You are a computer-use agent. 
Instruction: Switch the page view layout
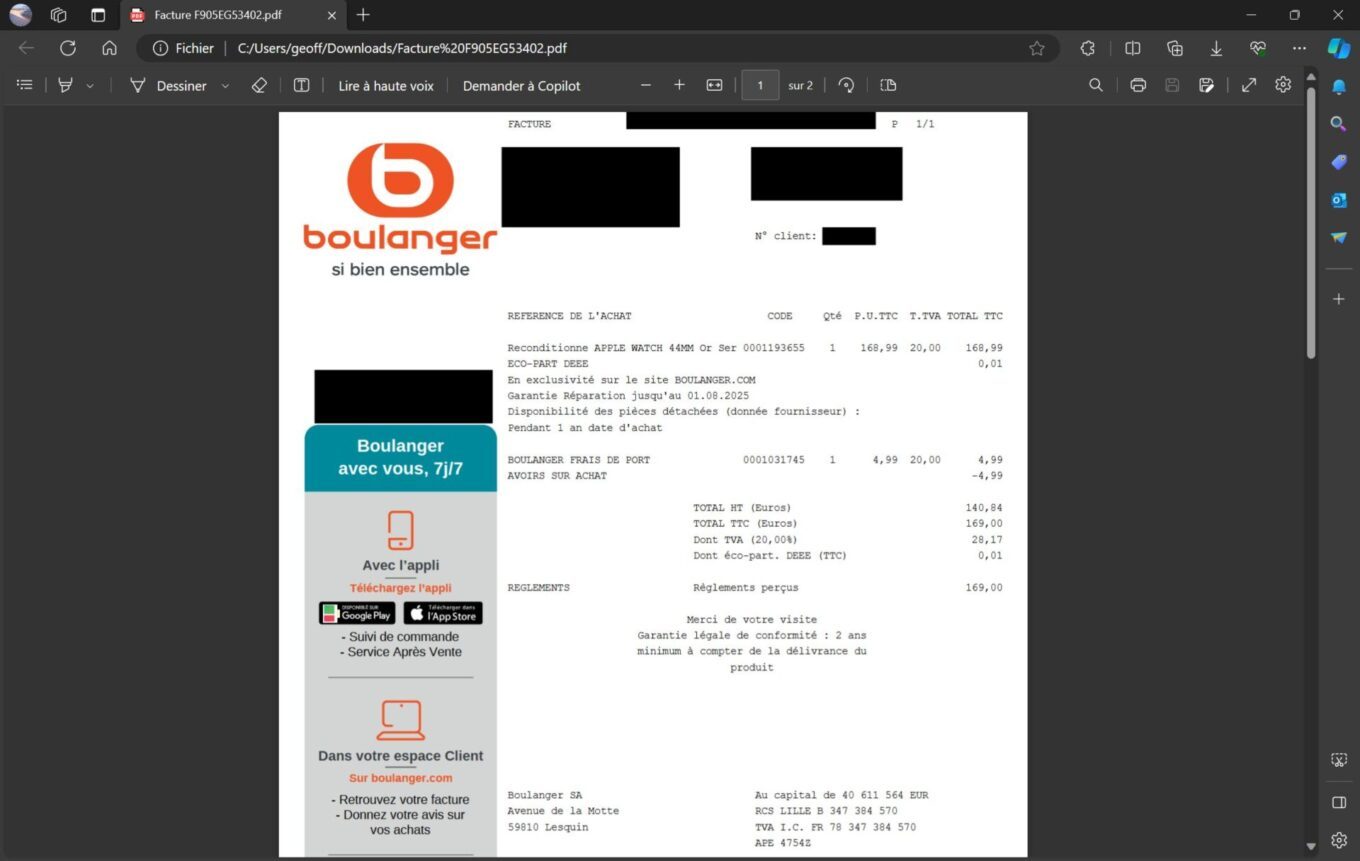pyautogui.click(x=888, y=86)
